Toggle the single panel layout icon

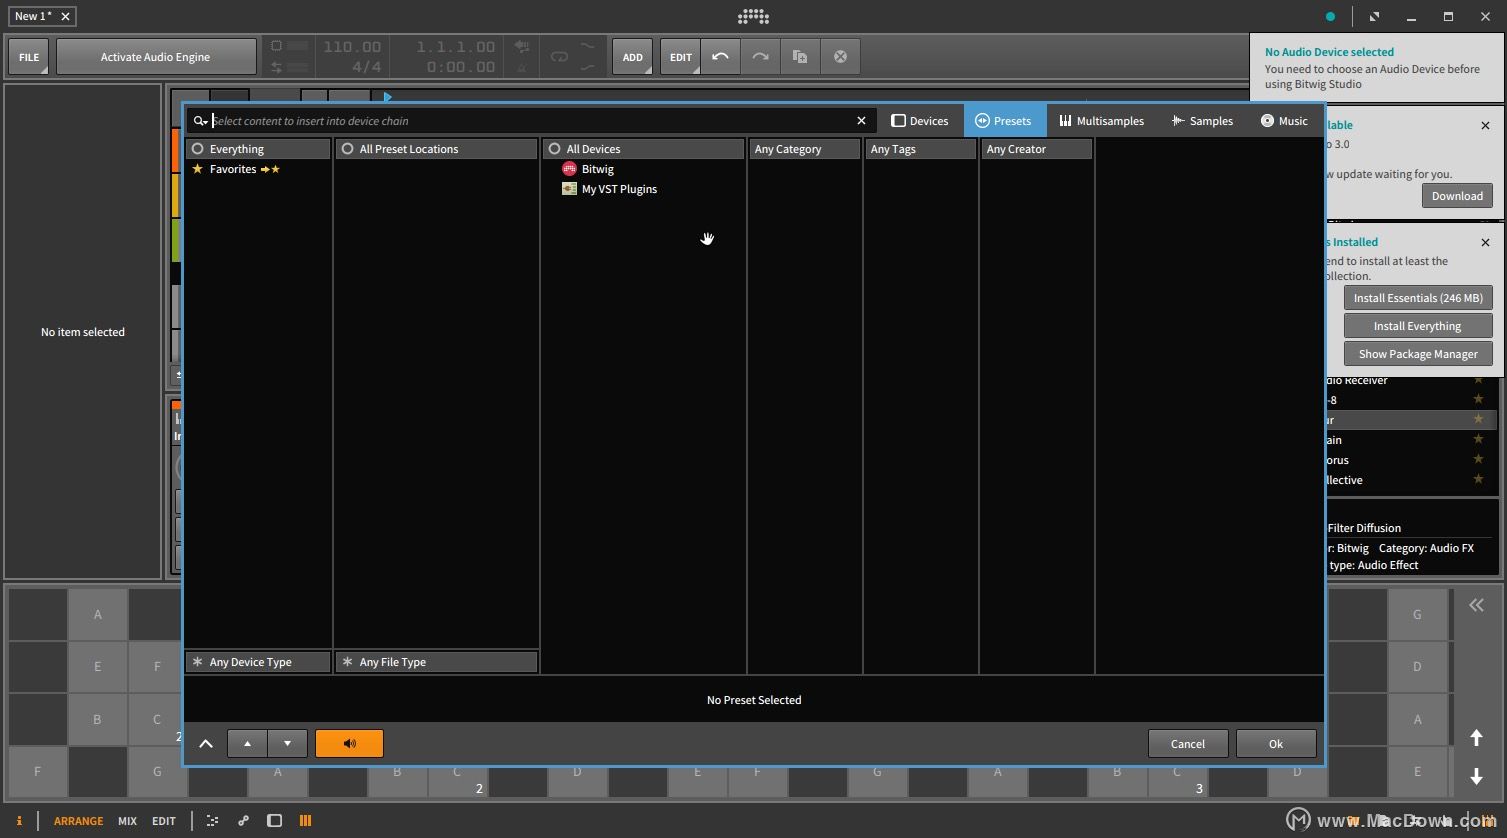[274, 821]
